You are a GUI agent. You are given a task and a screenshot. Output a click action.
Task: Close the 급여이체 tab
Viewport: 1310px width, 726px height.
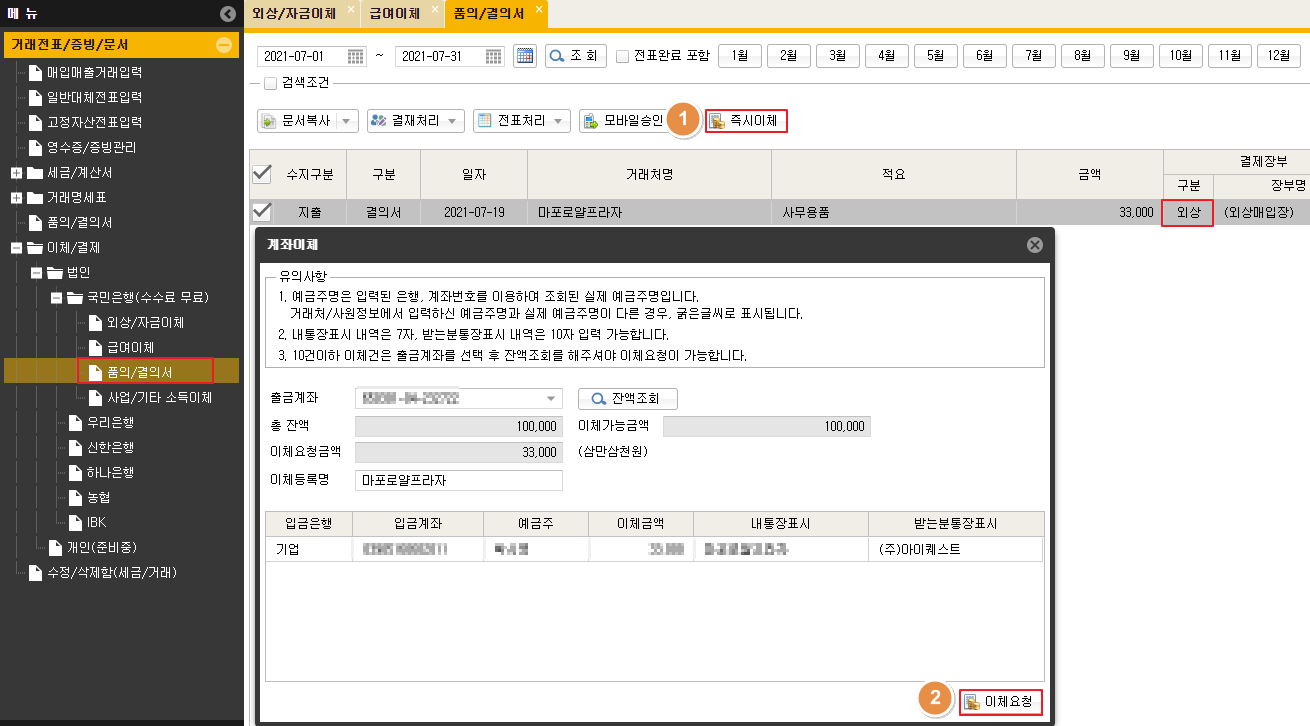pos(435,9)
